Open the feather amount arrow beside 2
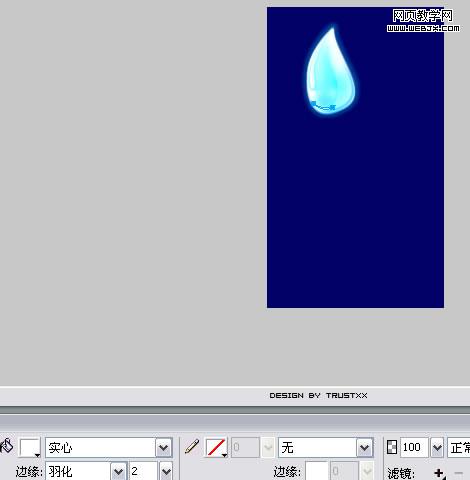This screenshot has height=480, width=470. tap(166, 471)
